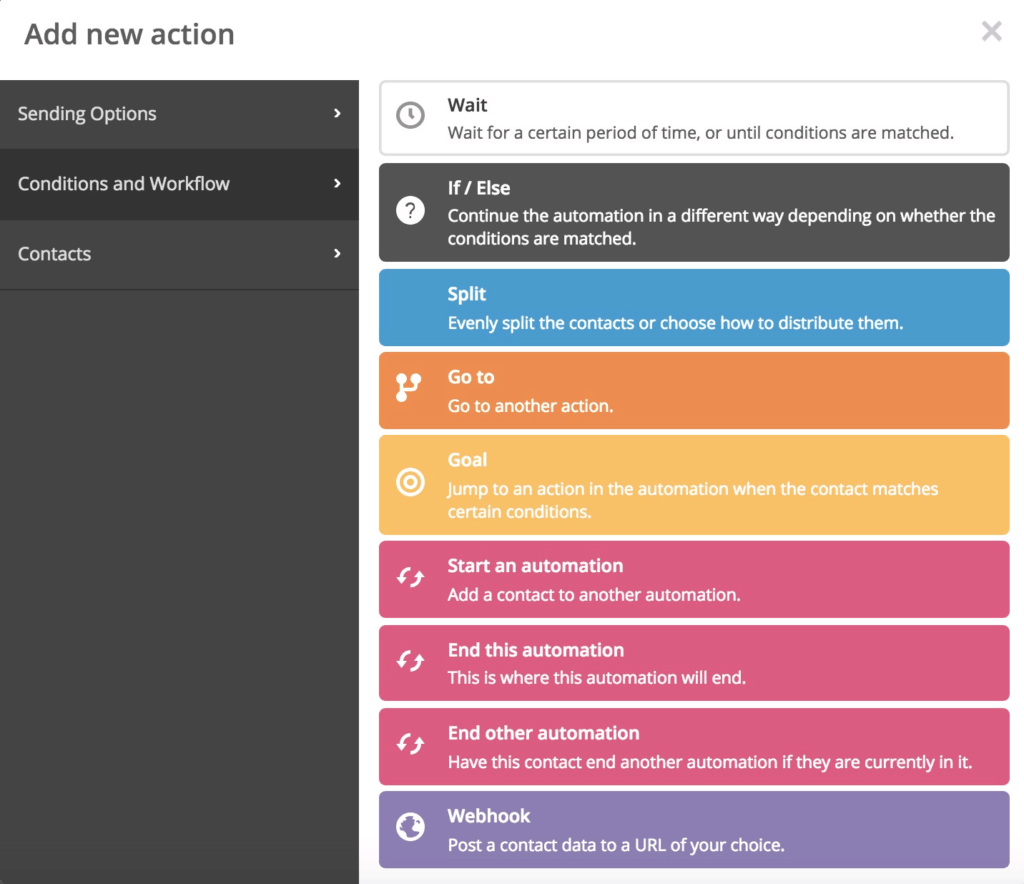The width and height of the screenshot is (1024, 884).
Task: Select the Goal action title
Action: coord(467,460)
